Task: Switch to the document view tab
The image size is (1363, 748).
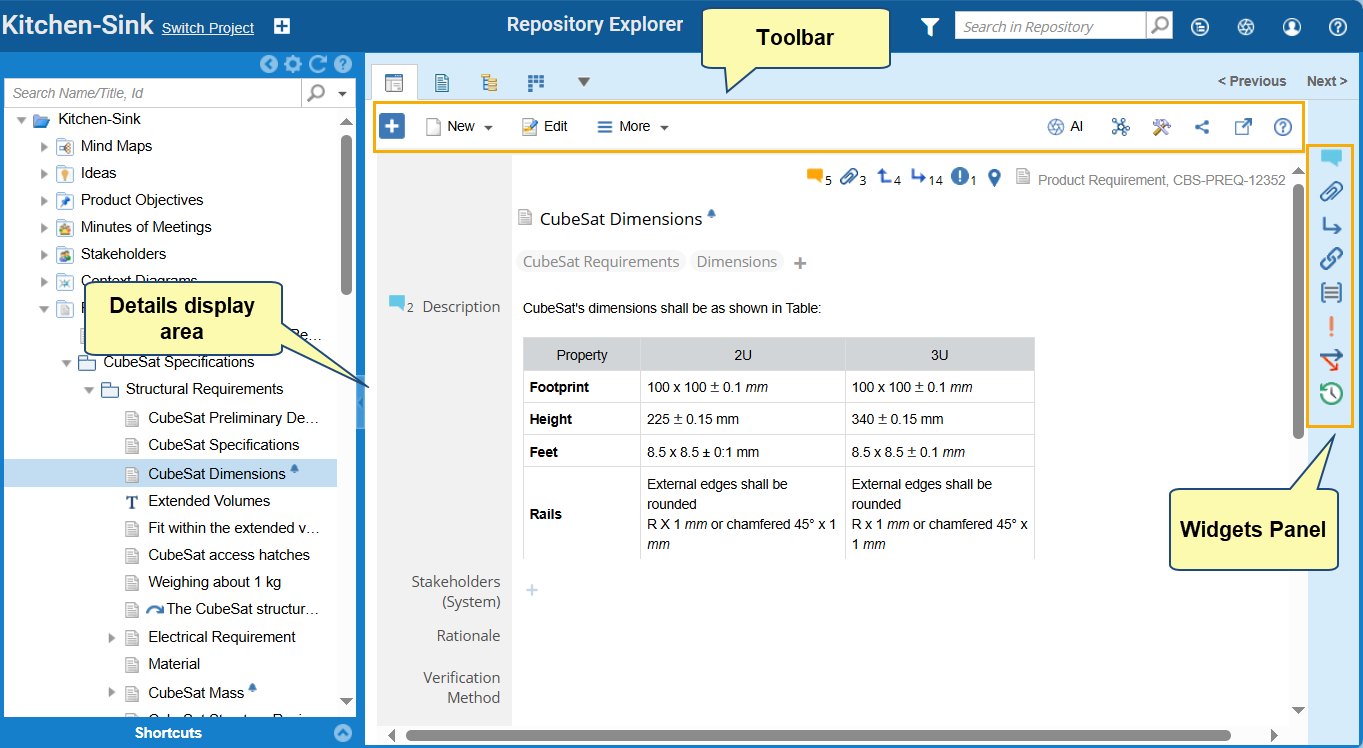Action: (441, 82)
